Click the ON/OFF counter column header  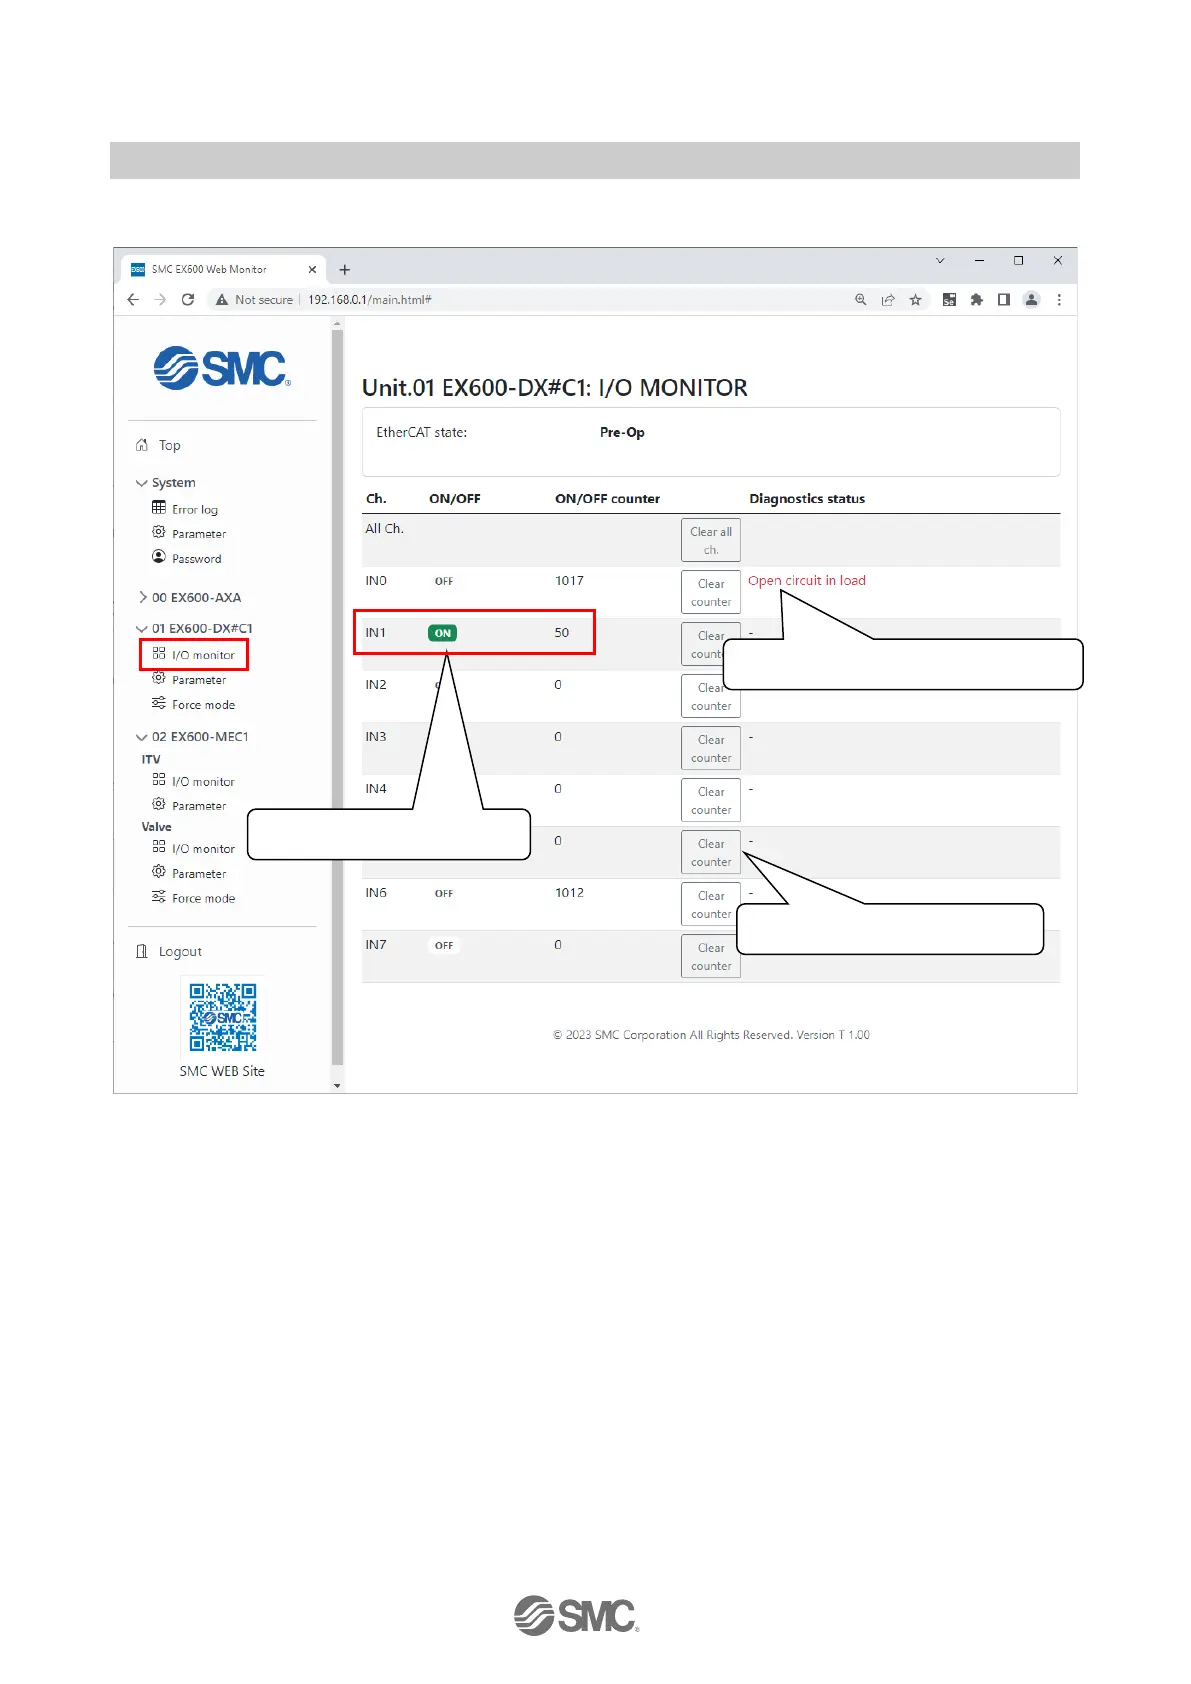[x=608, y=499]
